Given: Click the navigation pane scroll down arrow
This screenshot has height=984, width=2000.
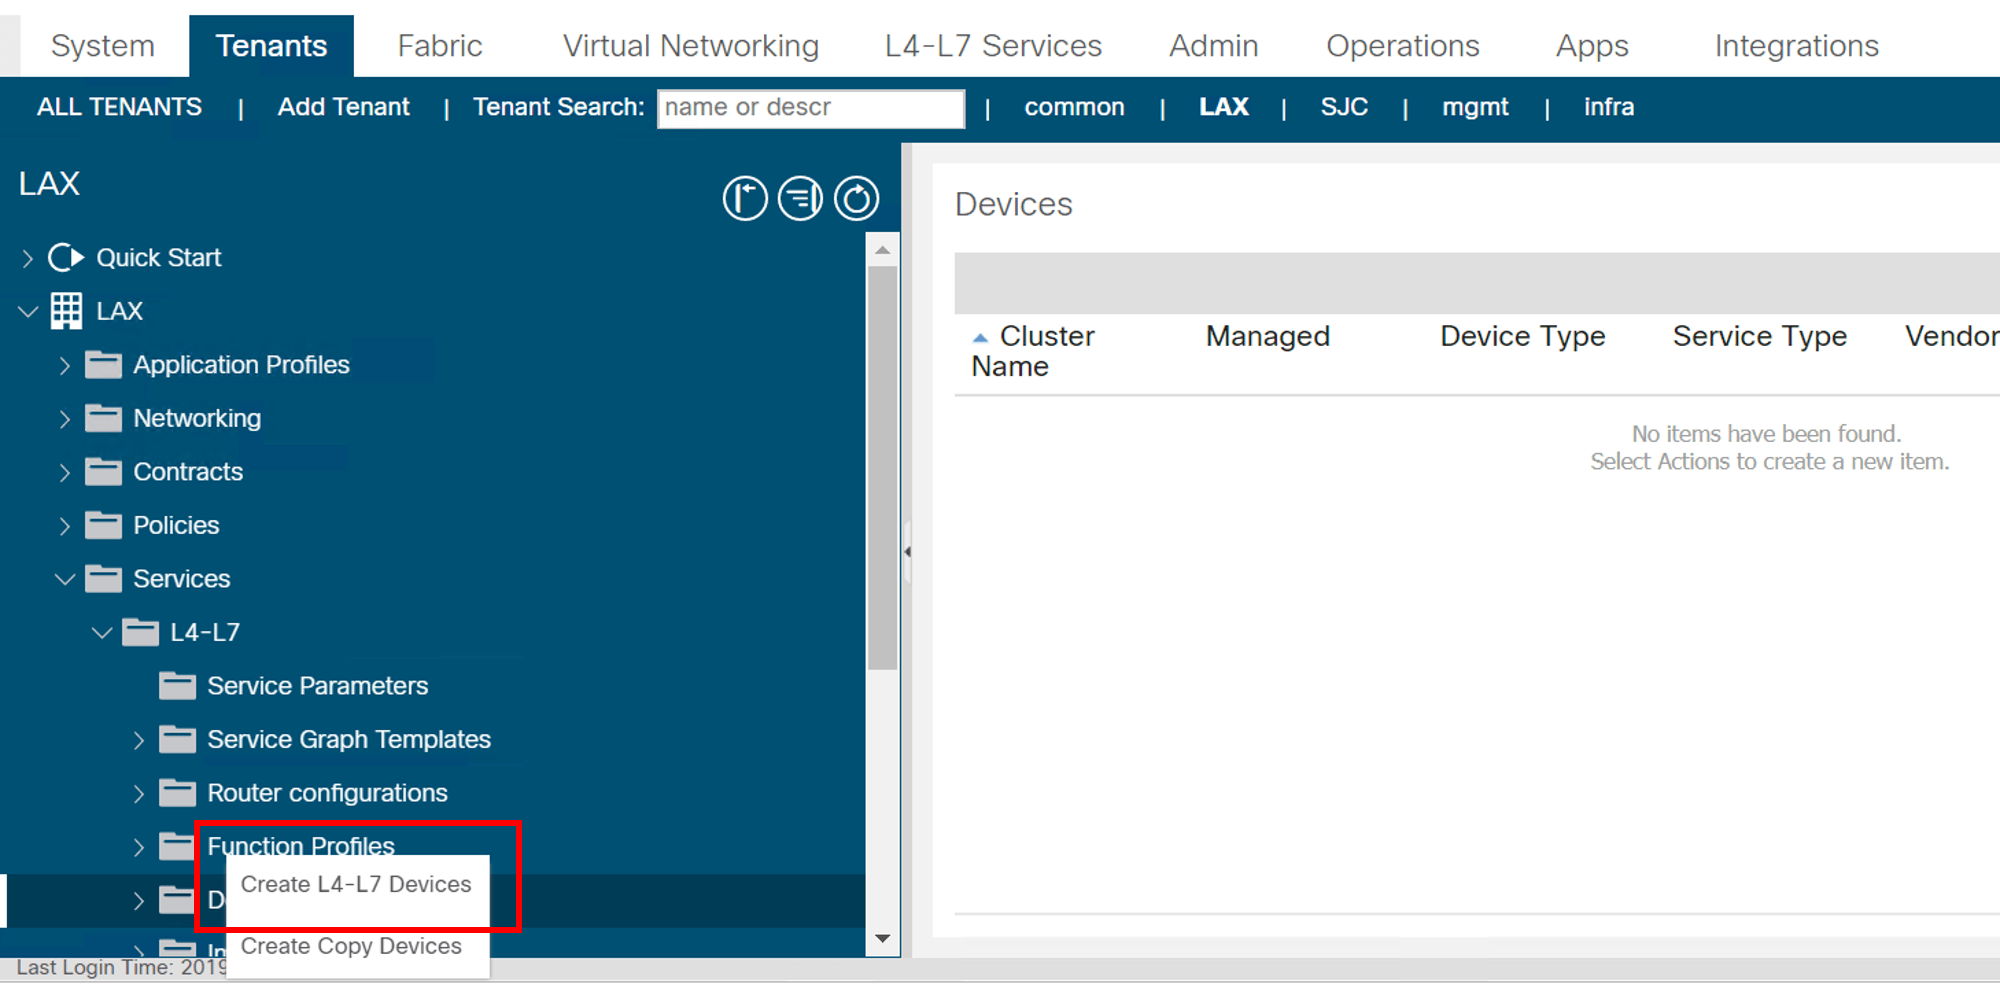Looking at the screenshot, I should [x=882, y=938].
